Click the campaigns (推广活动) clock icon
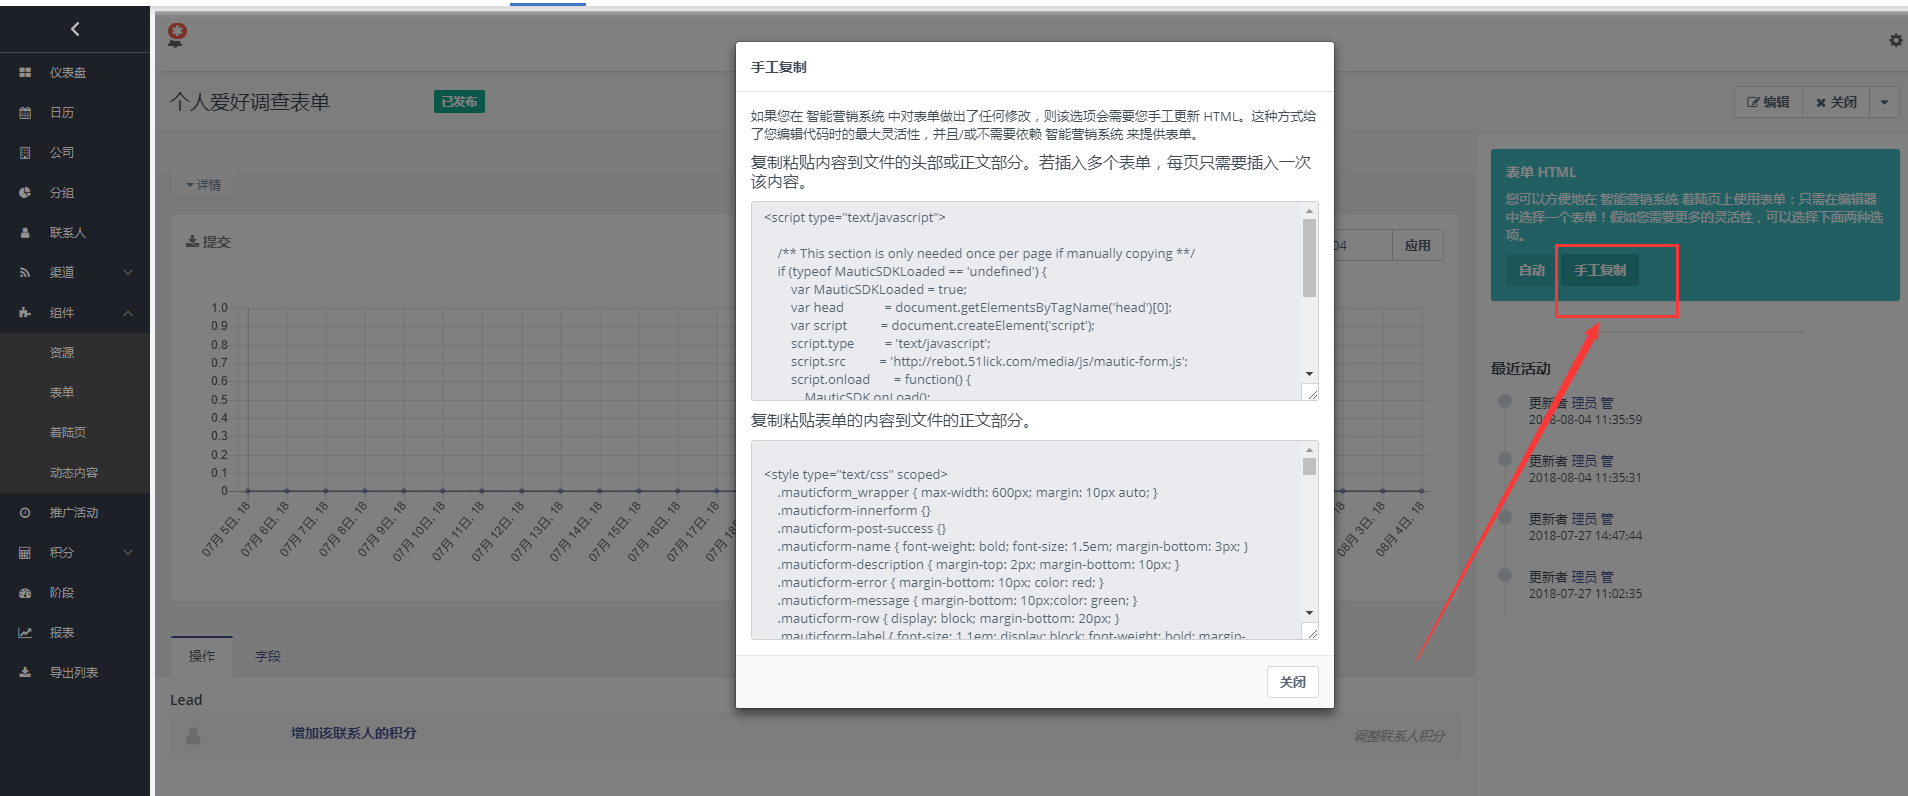 pyautogui.click(x=25, y=513)
